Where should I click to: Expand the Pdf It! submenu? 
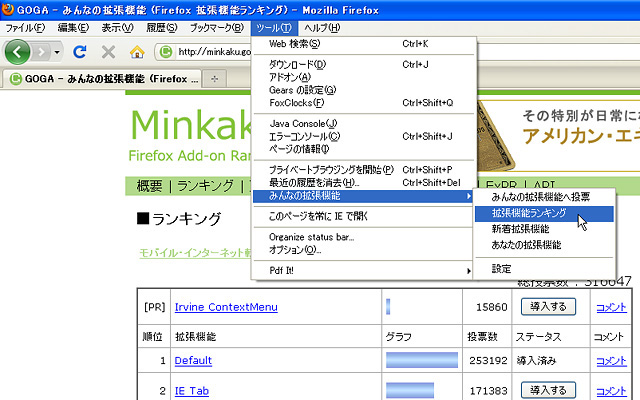tap(363, 270)
